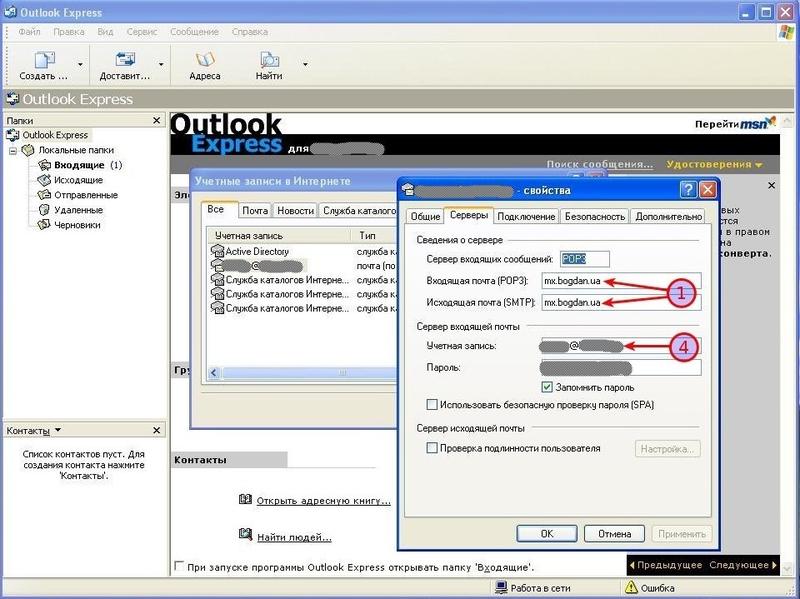Screen dimensions: 800x599
Task: Click the address book icon next to link
Action: tap(245, 499)
